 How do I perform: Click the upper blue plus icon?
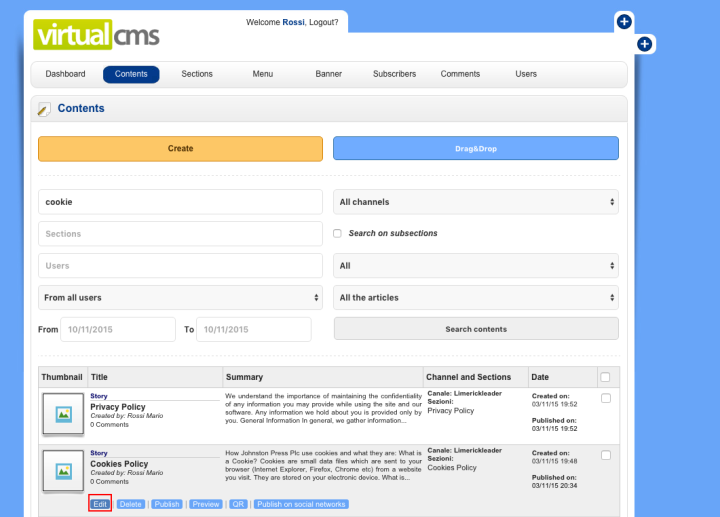tap(623, 21)
